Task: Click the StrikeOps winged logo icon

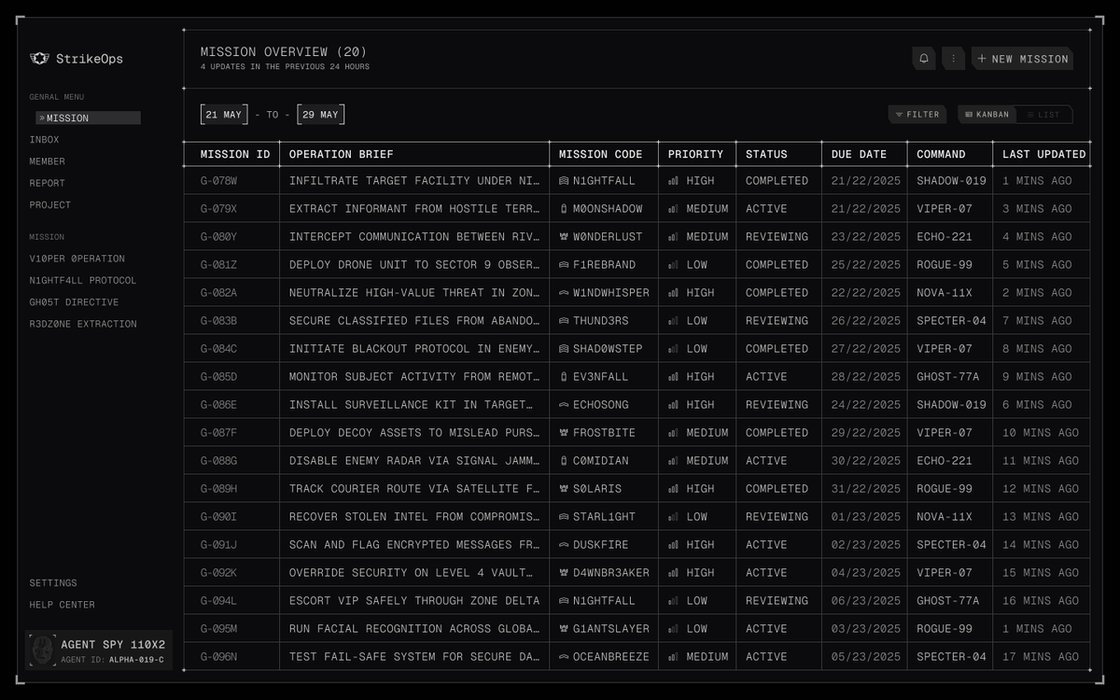Action: pyautogui.click(x=39, y=59)
